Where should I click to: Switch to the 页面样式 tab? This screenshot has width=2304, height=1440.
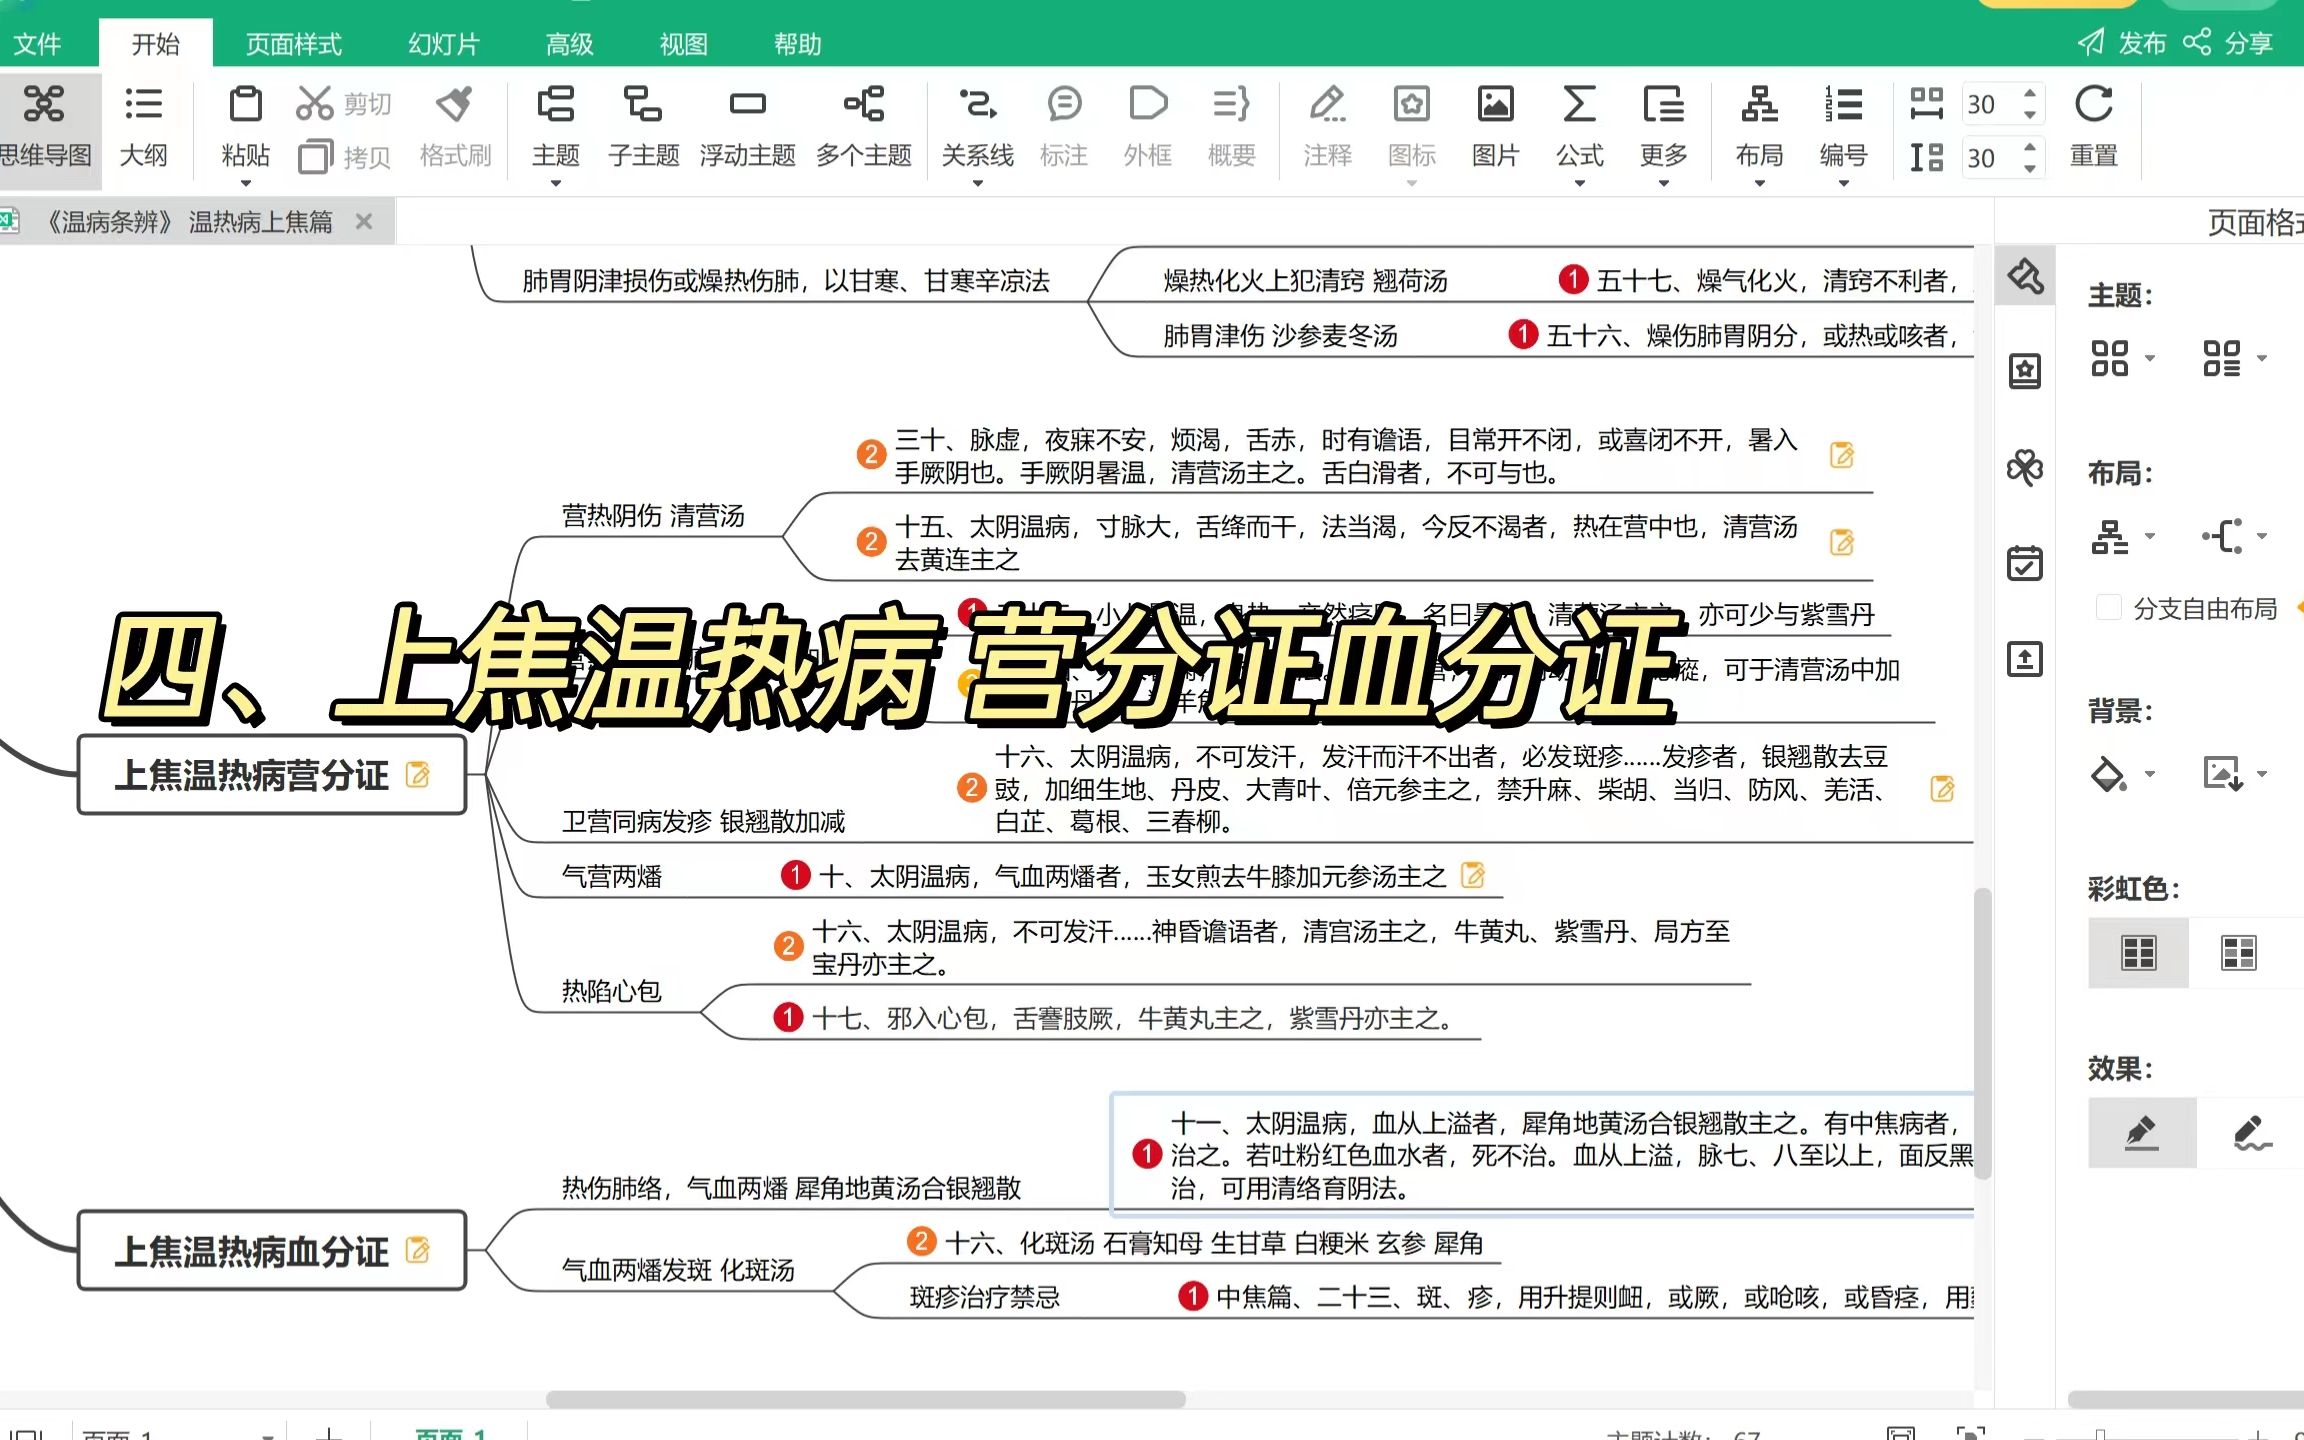click(x=293, y=44)
